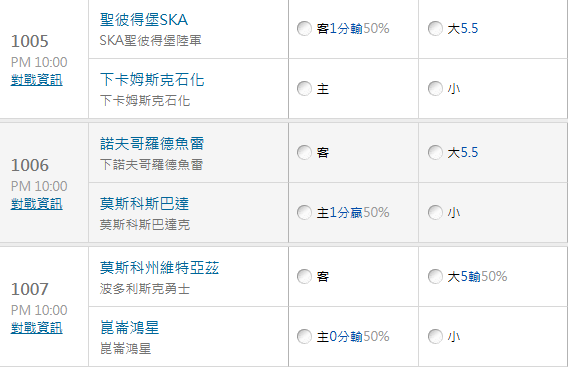Choose 小 option in game 1006
This screenshot has width=568, height=367.
[x=435, y=213]
